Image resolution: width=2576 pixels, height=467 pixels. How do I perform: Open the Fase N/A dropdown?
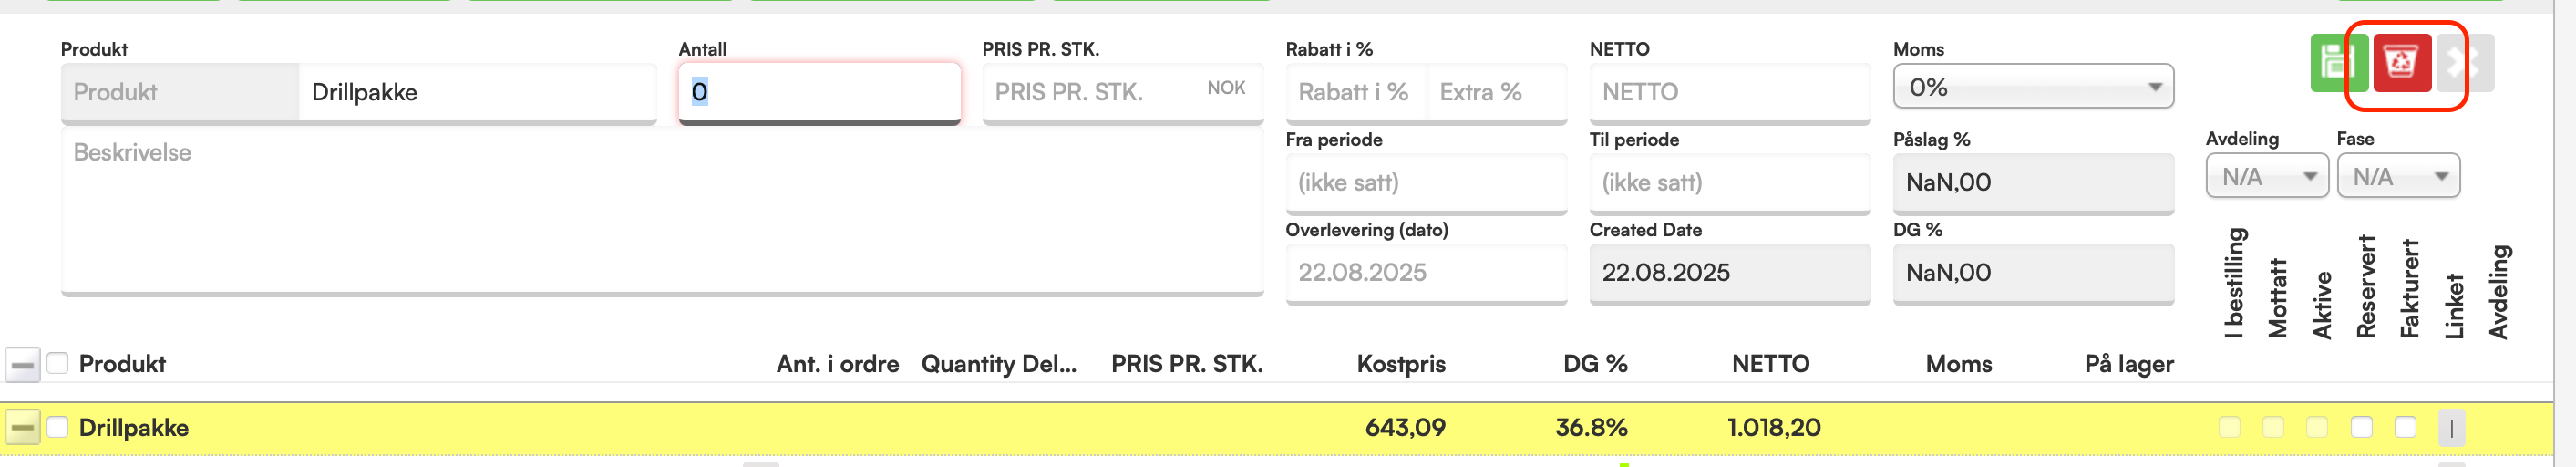tap(2398, 177)
